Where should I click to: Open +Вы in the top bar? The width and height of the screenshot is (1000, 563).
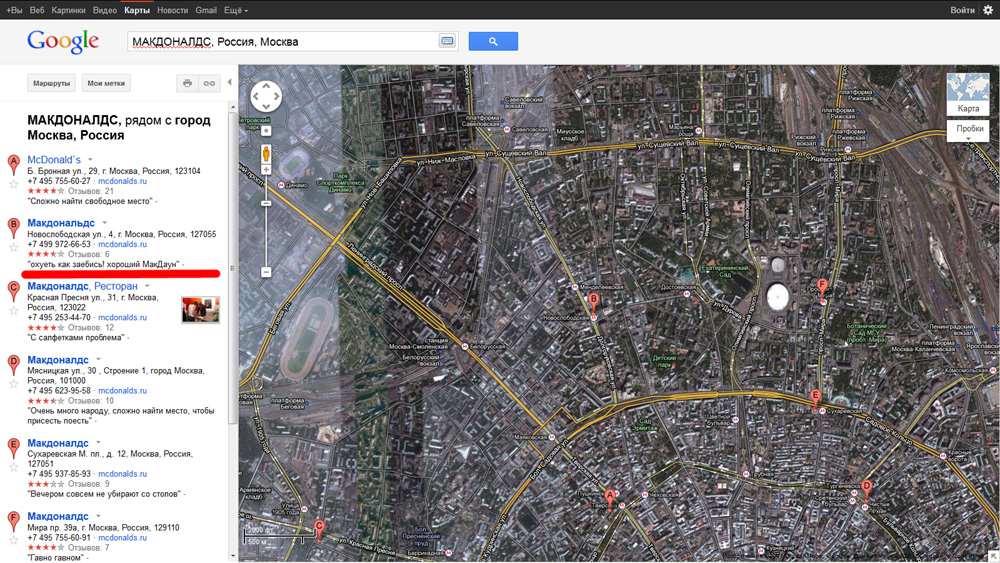click(x=14, y=10)
